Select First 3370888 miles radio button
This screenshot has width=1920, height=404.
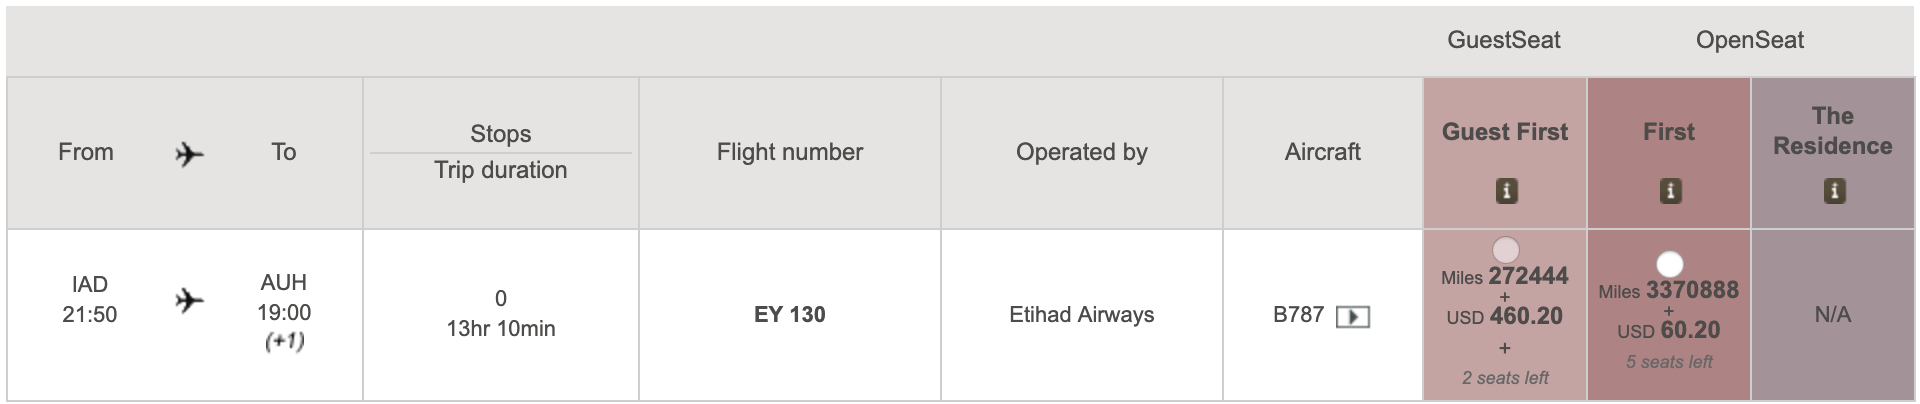click(x=1670, y=264)
